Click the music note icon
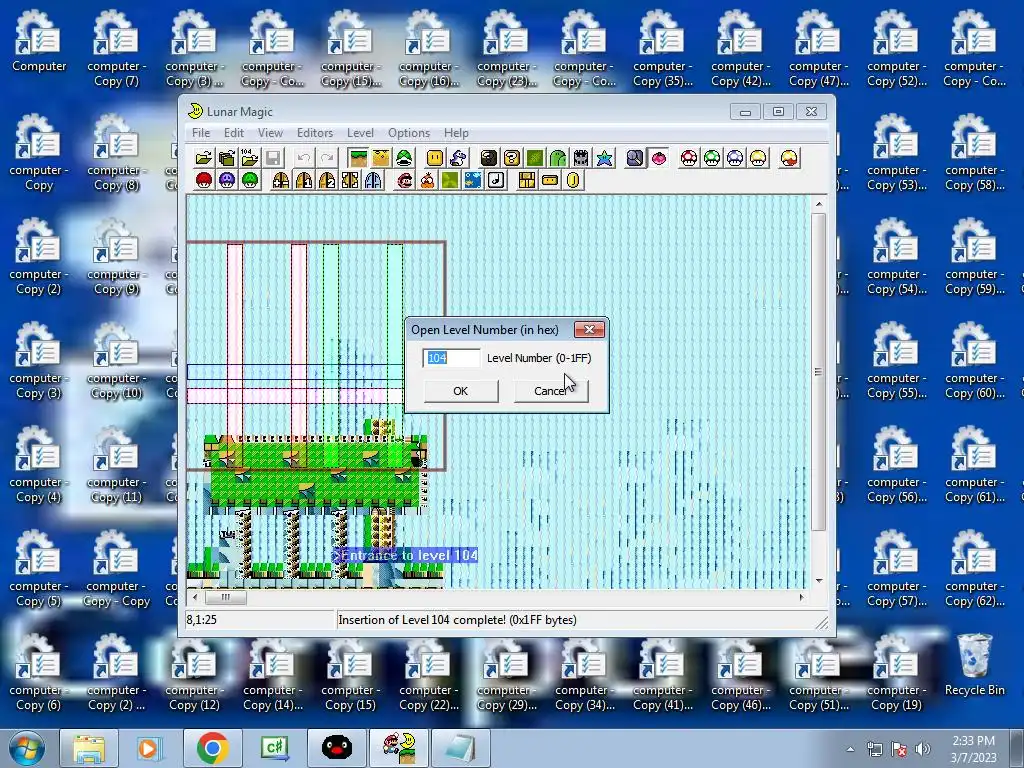The height and width of the screenshot is (768, 1024). [496, 180]
